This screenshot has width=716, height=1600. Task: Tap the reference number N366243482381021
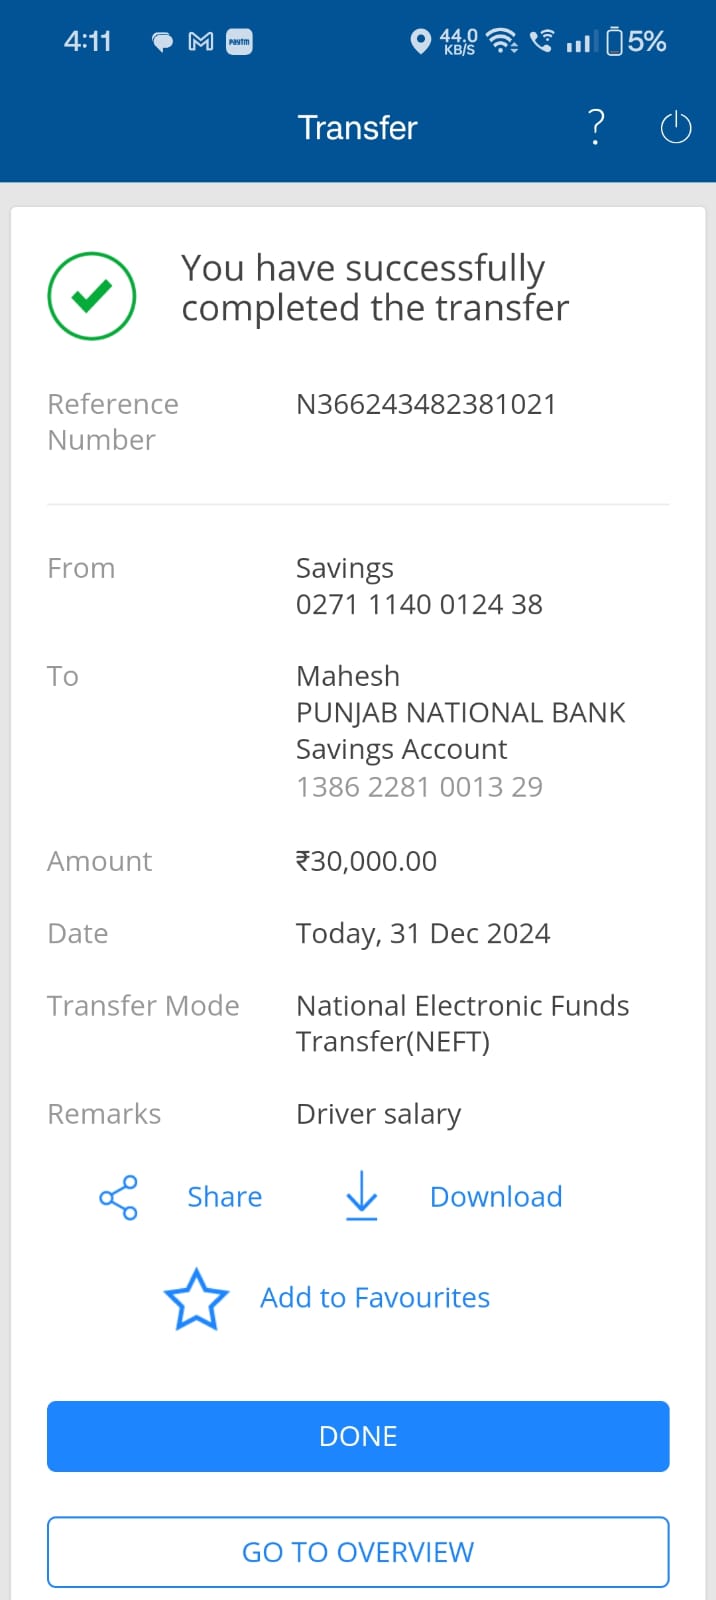click(426, 404)
